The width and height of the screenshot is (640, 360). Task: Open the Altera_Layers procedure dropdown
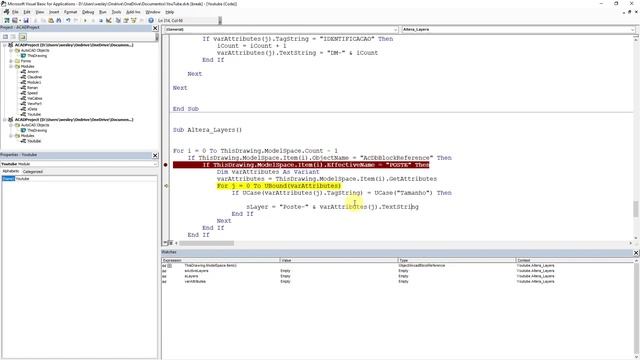click(632, 30)
